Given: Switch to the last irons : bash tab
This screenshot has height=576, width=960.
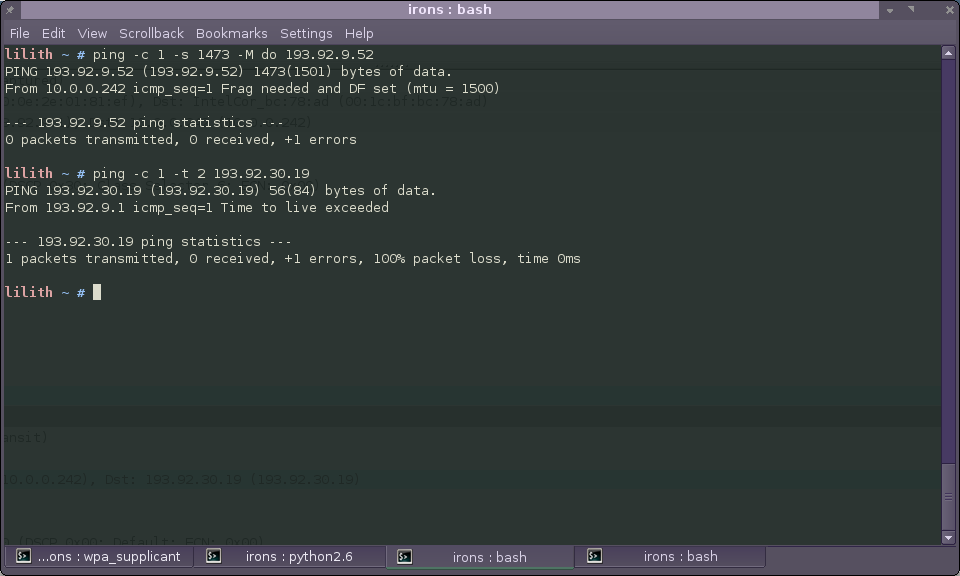Looking at the screenshot, I should (670, 556).
